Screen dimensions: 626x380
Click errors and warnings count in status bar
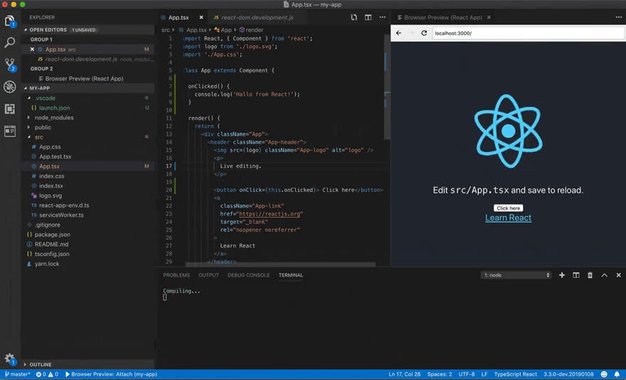tap(47, 374)
